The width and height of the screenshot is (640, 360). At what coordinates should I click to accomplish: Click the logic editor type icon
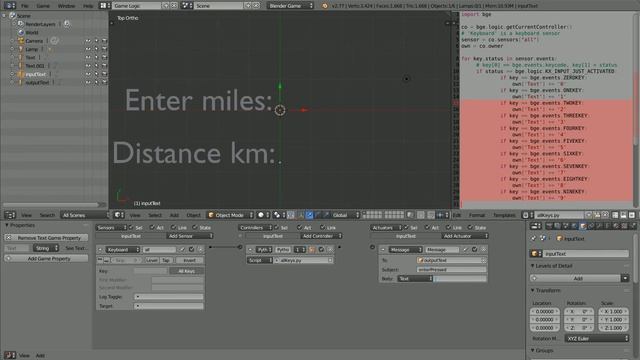[x=9, y=356]
